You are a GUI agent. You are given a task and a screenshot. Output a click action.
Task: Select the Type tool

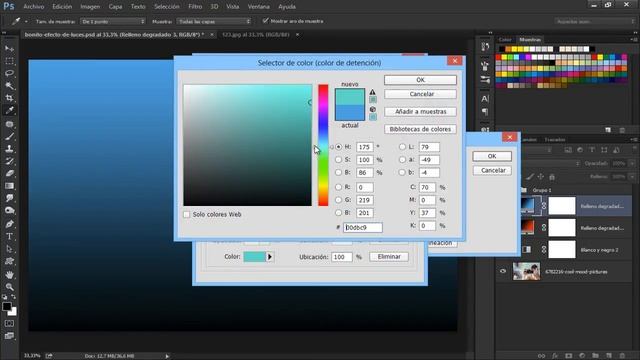click(9, 236)
